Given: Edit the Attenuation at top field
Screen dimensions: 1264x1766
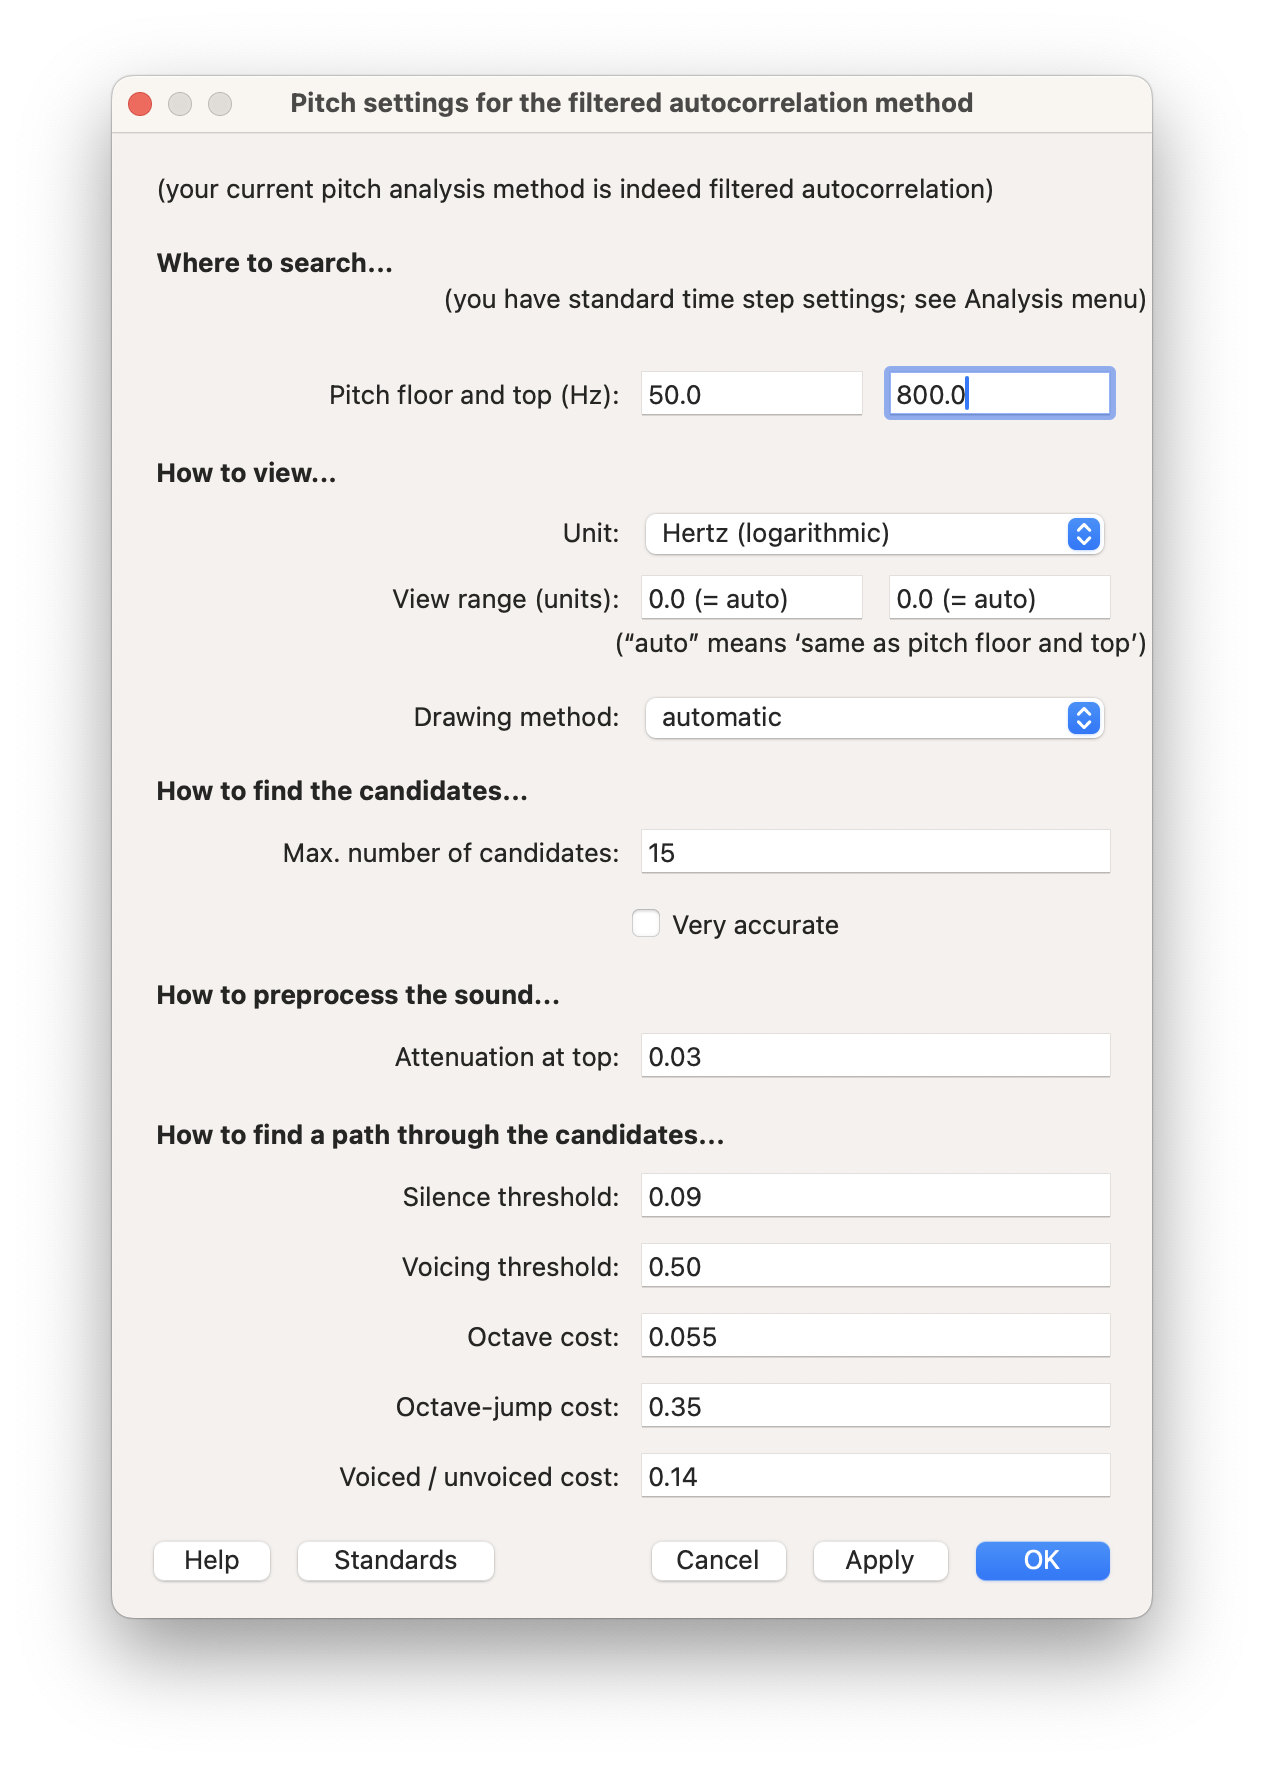Looking at the screenshot, I should pyautogui.click(x=876, y=1056).
